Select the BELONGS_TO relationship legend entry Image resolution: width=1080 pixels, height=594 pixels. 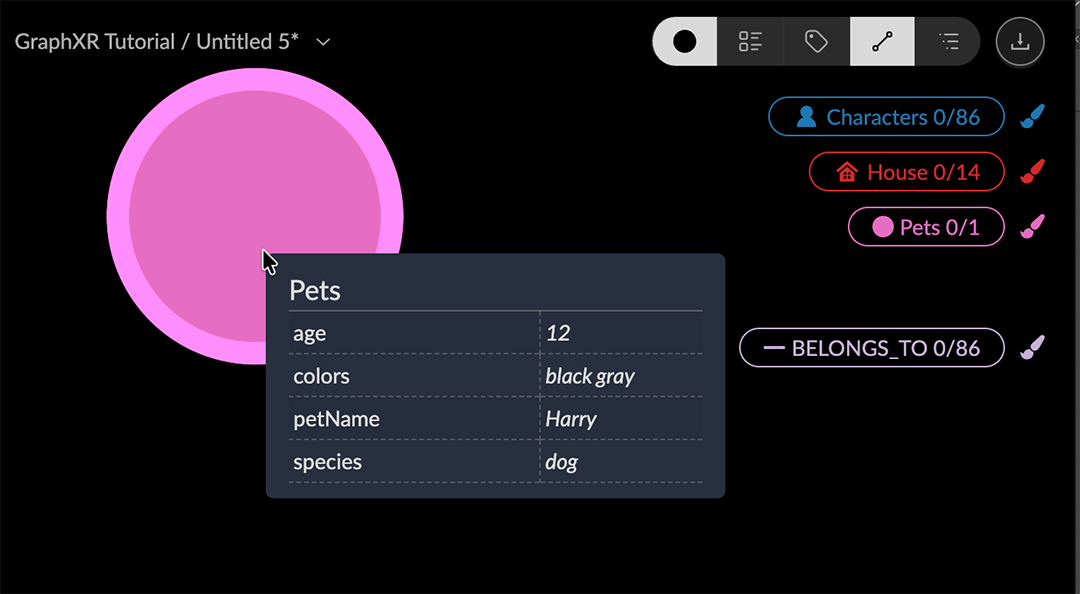[870, 347]
